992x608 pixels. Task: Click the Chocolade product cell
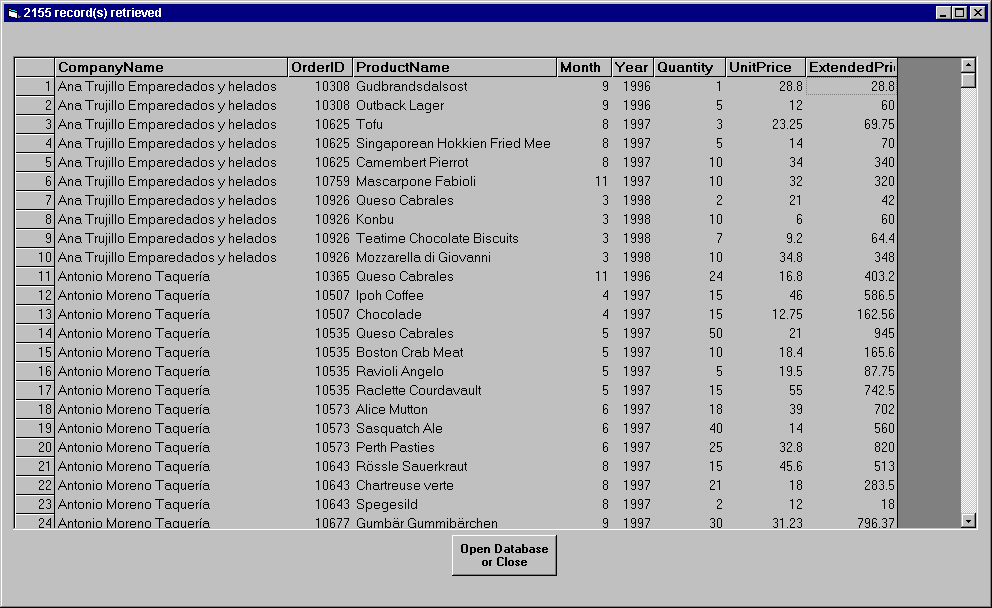[x=454, y=314]
